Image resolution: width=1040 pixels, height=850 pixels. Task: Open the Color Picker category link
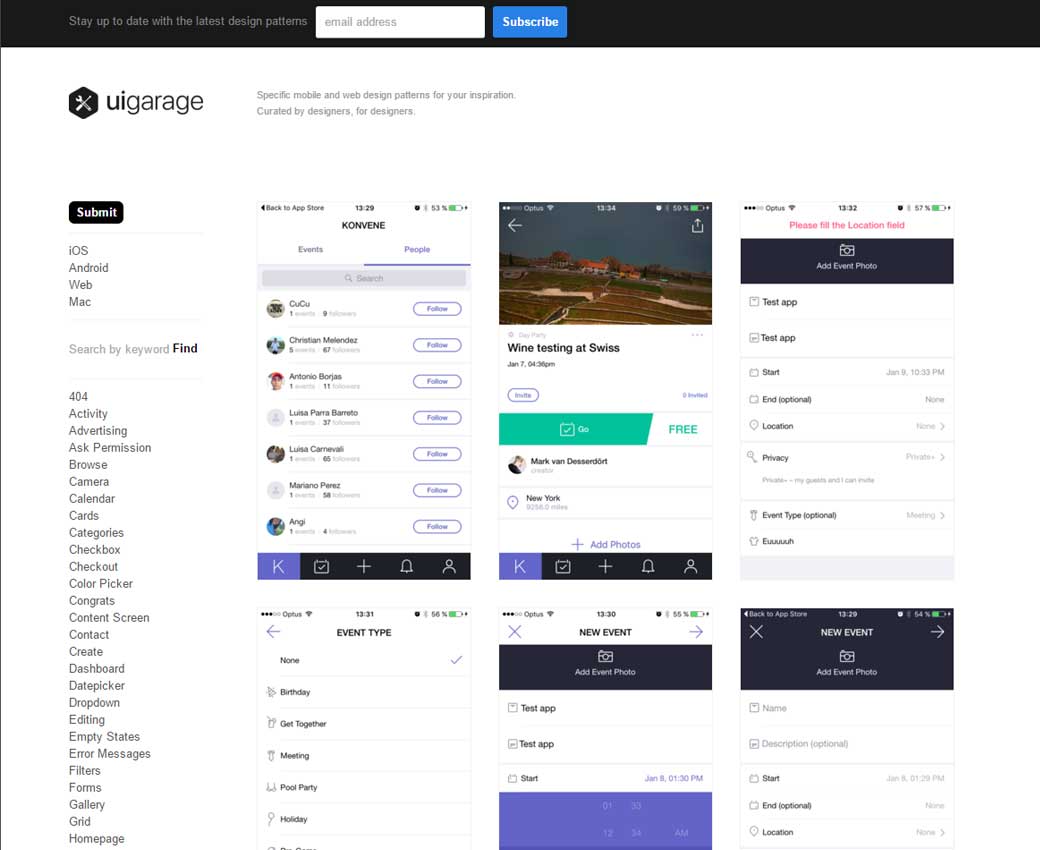(100, 584)
